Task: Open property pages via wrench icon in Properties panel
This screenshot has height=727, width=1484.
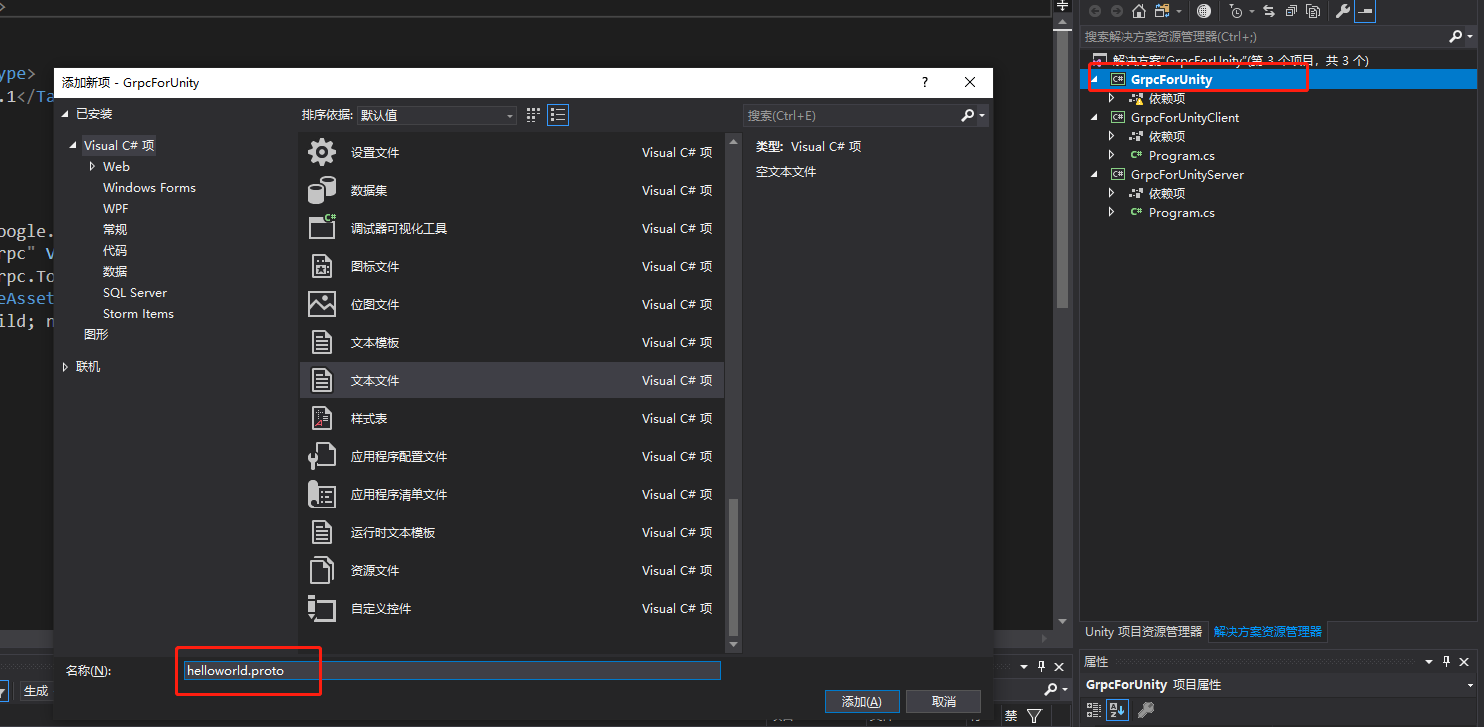Action: point(1146,710)
